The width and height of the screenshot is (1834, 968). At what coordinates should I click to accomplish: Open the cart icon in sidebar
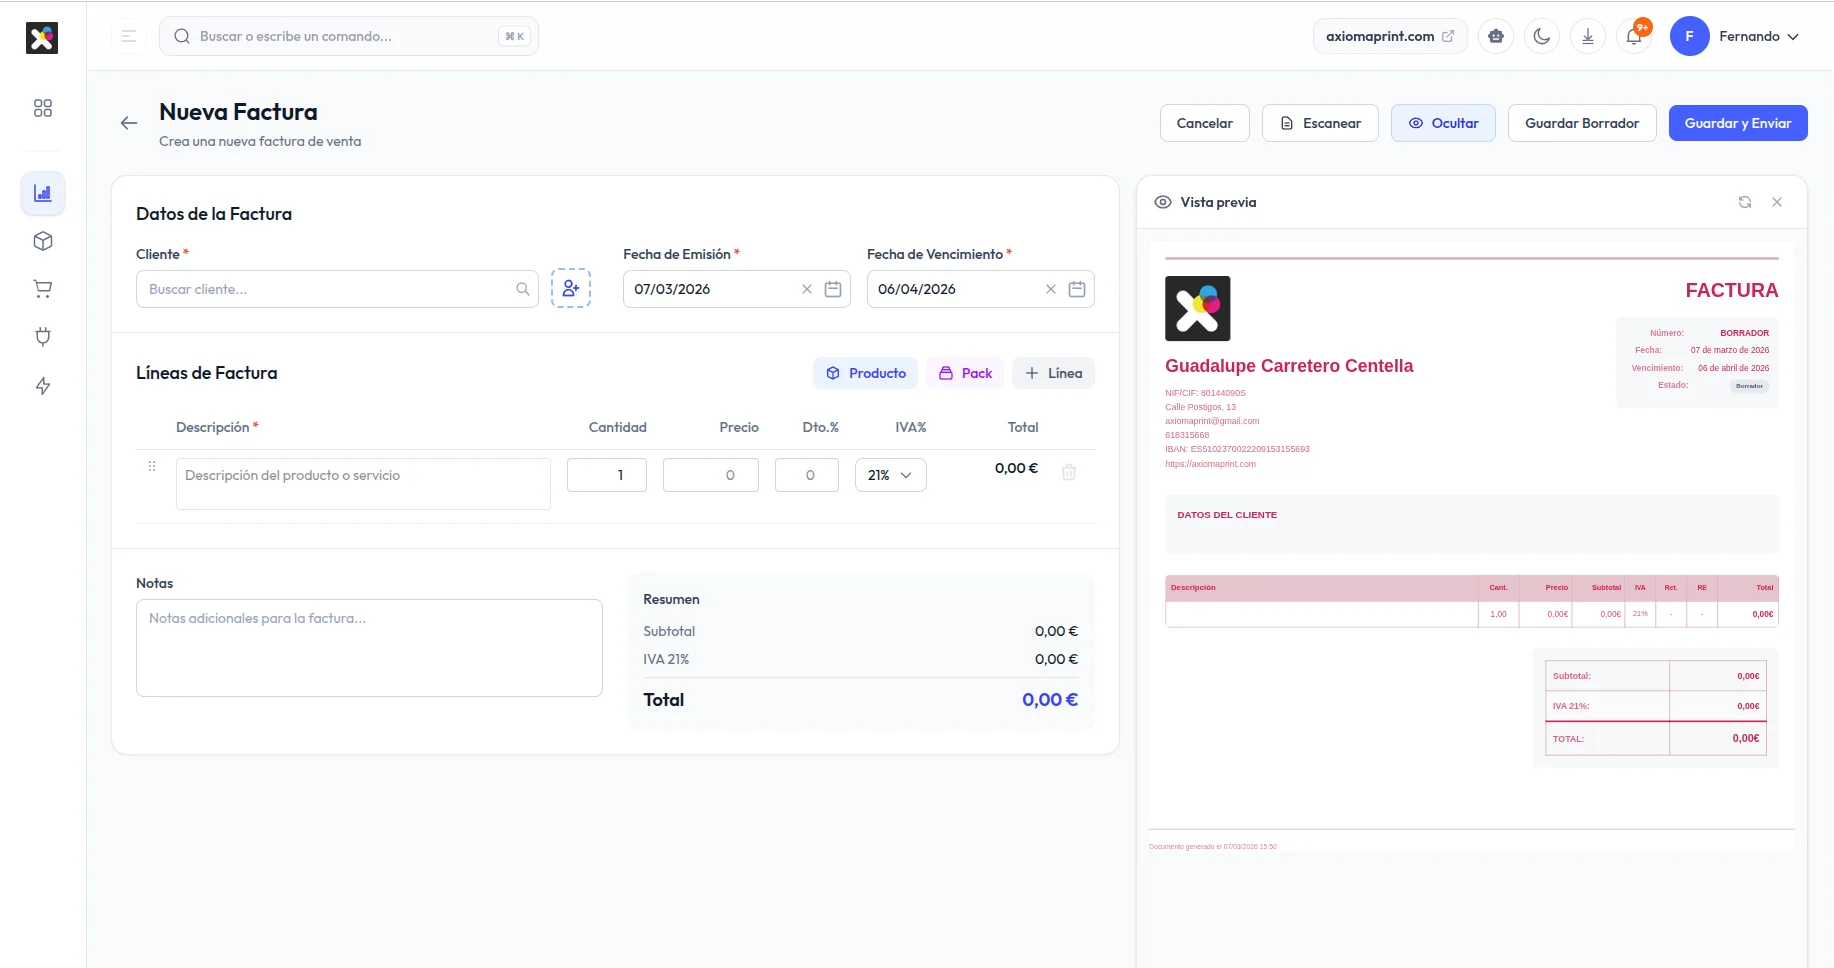[x=43, y=289]
